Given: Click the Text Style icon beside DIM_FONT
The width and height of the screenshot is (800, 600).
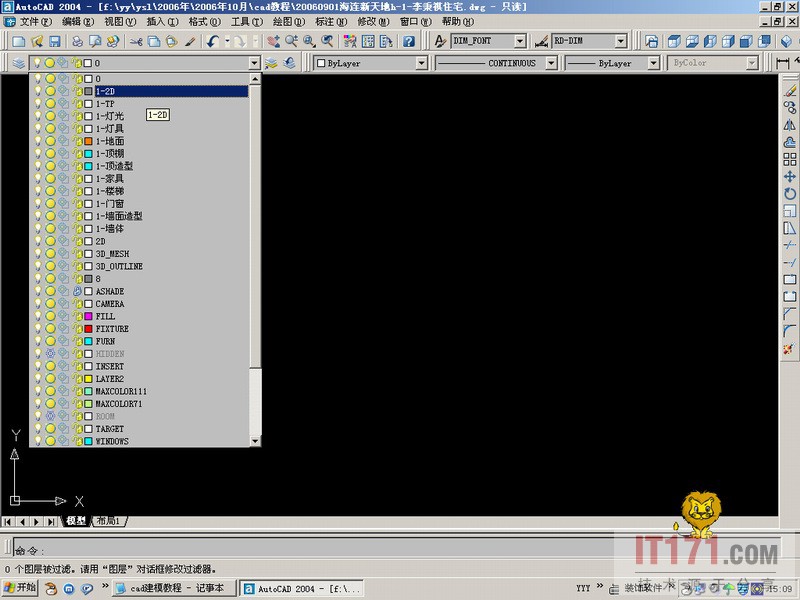Looking at the screenshot, I should click(x=441, y=41).
